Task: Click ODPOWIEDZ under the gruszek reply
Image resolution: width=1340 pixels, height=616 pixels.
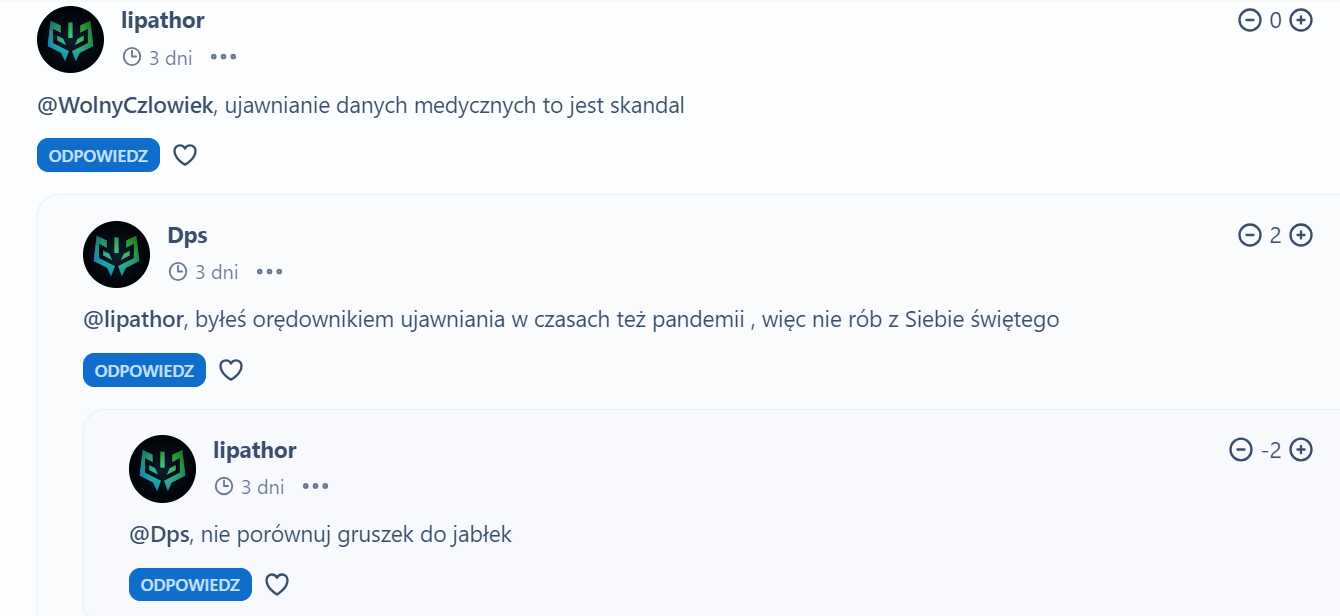Action: 190,585
